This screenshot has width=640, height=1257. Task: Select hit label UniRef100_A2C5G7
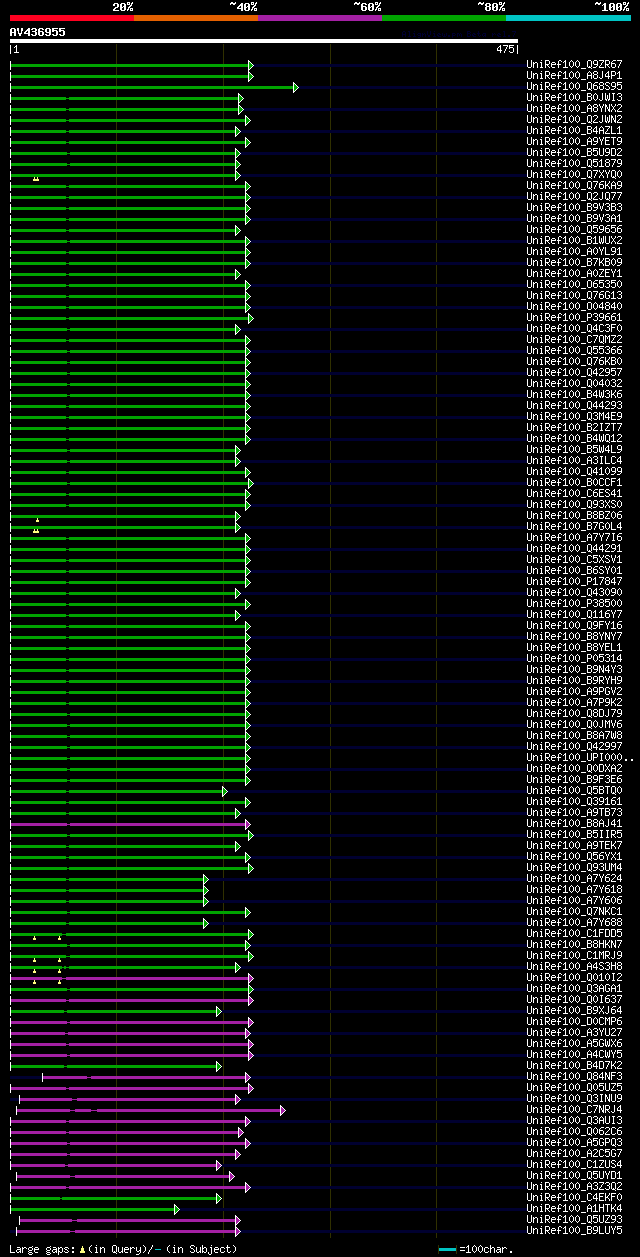click(x=574, y=1153)
